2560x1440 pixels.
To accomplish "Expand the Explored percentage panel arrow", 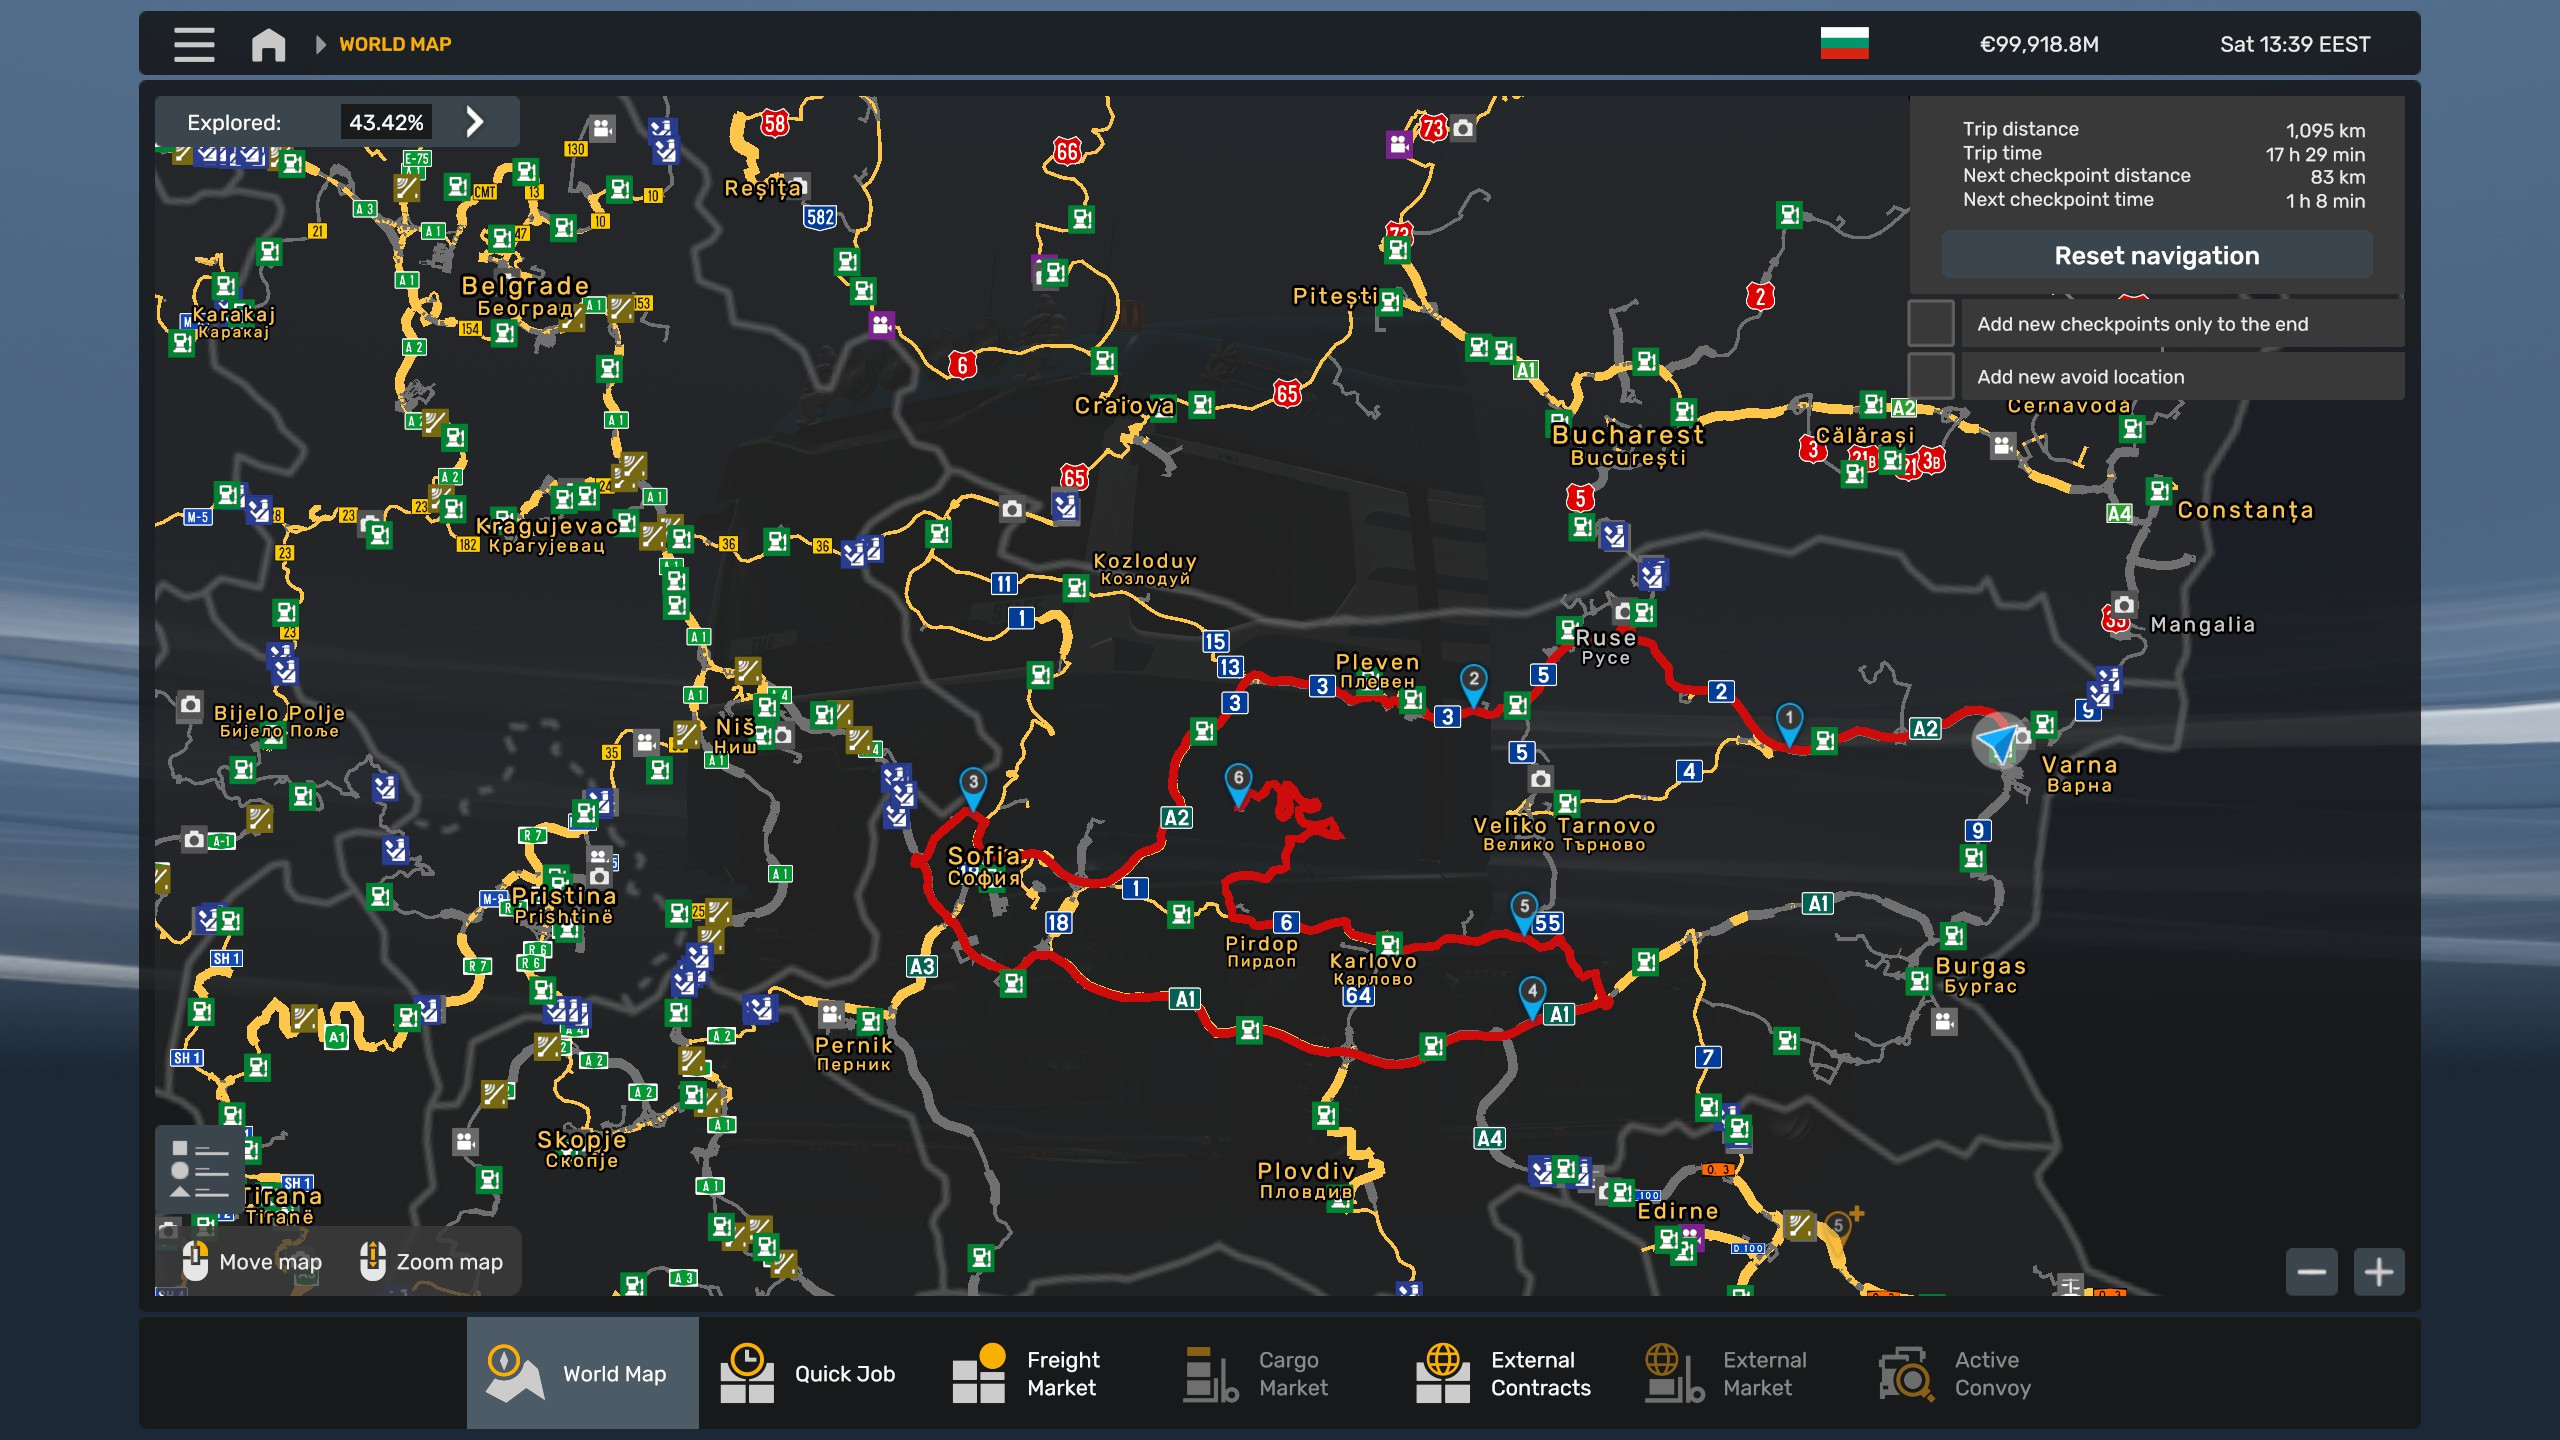I will 475,122.
